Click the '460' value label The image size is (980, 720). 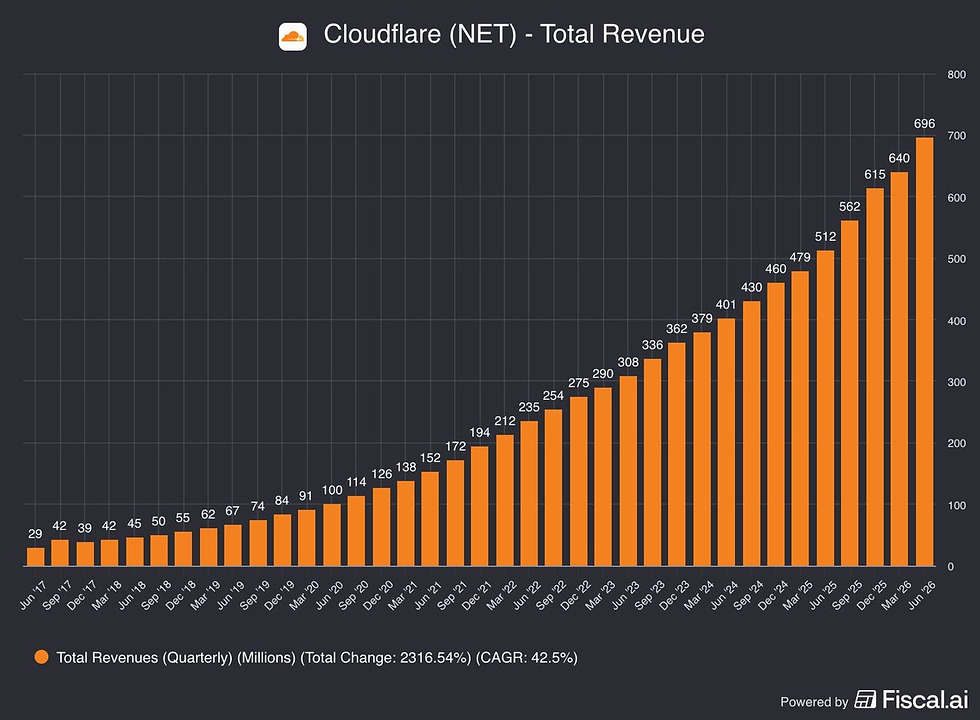(x=776, y=269)
